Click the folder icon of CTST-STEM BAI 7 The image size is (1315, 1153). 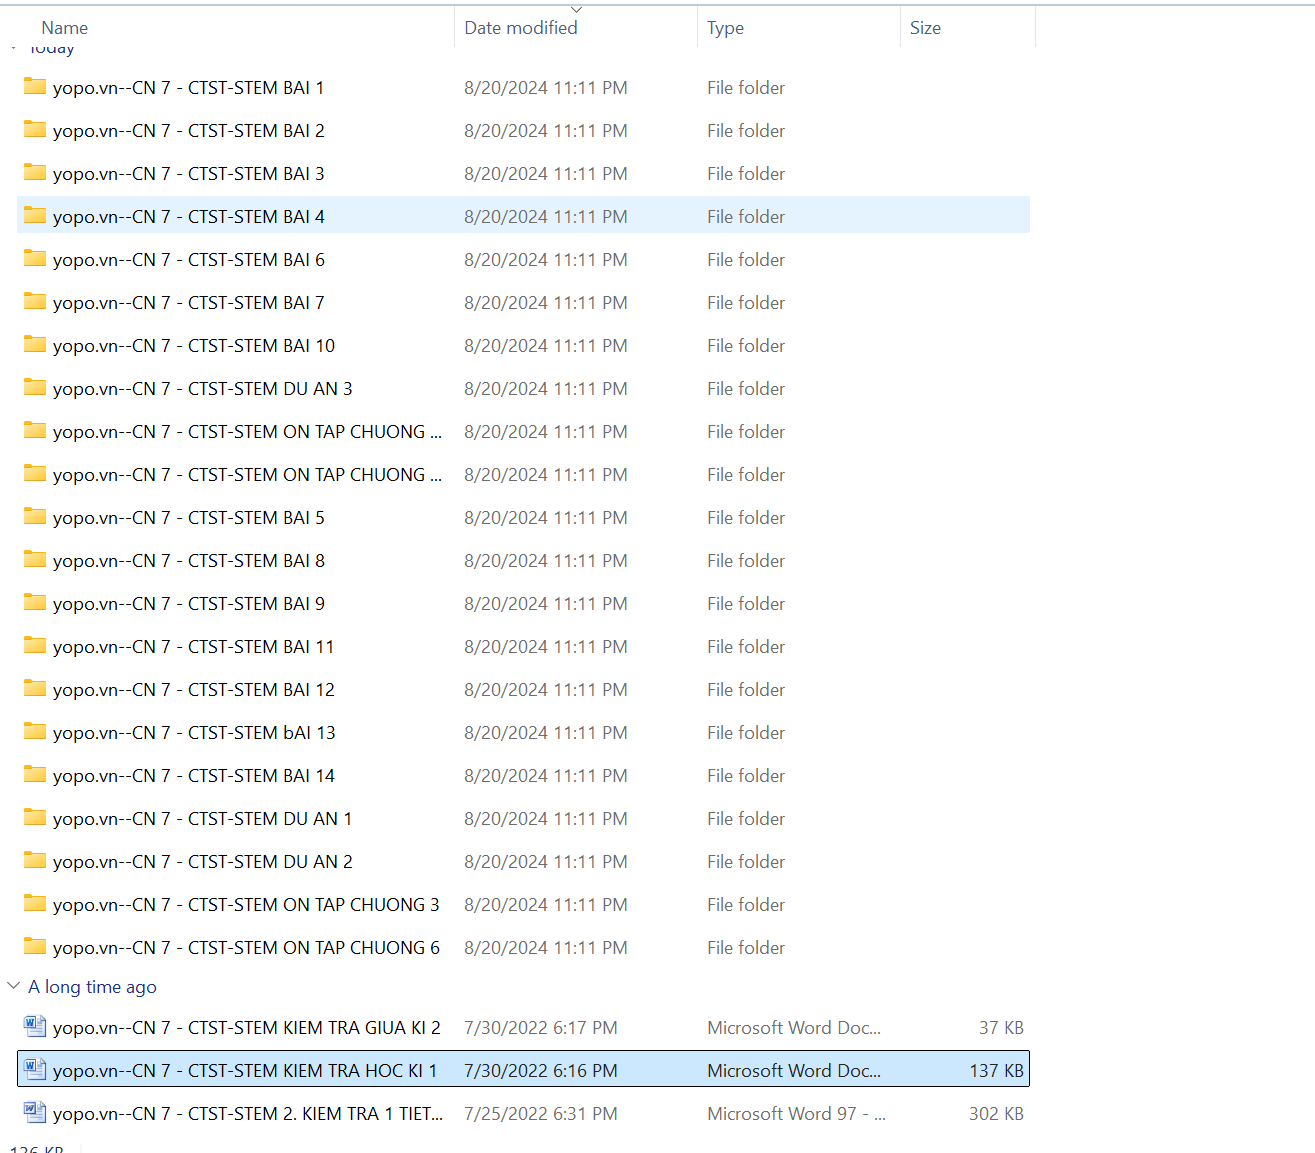[x=35, y=302]
